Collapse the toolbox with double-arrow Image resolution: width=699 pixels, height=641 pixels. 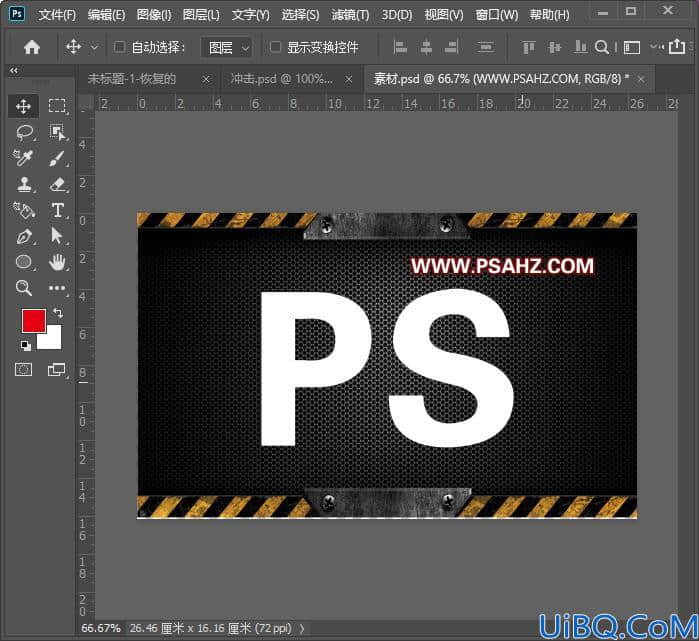point(14,70)
